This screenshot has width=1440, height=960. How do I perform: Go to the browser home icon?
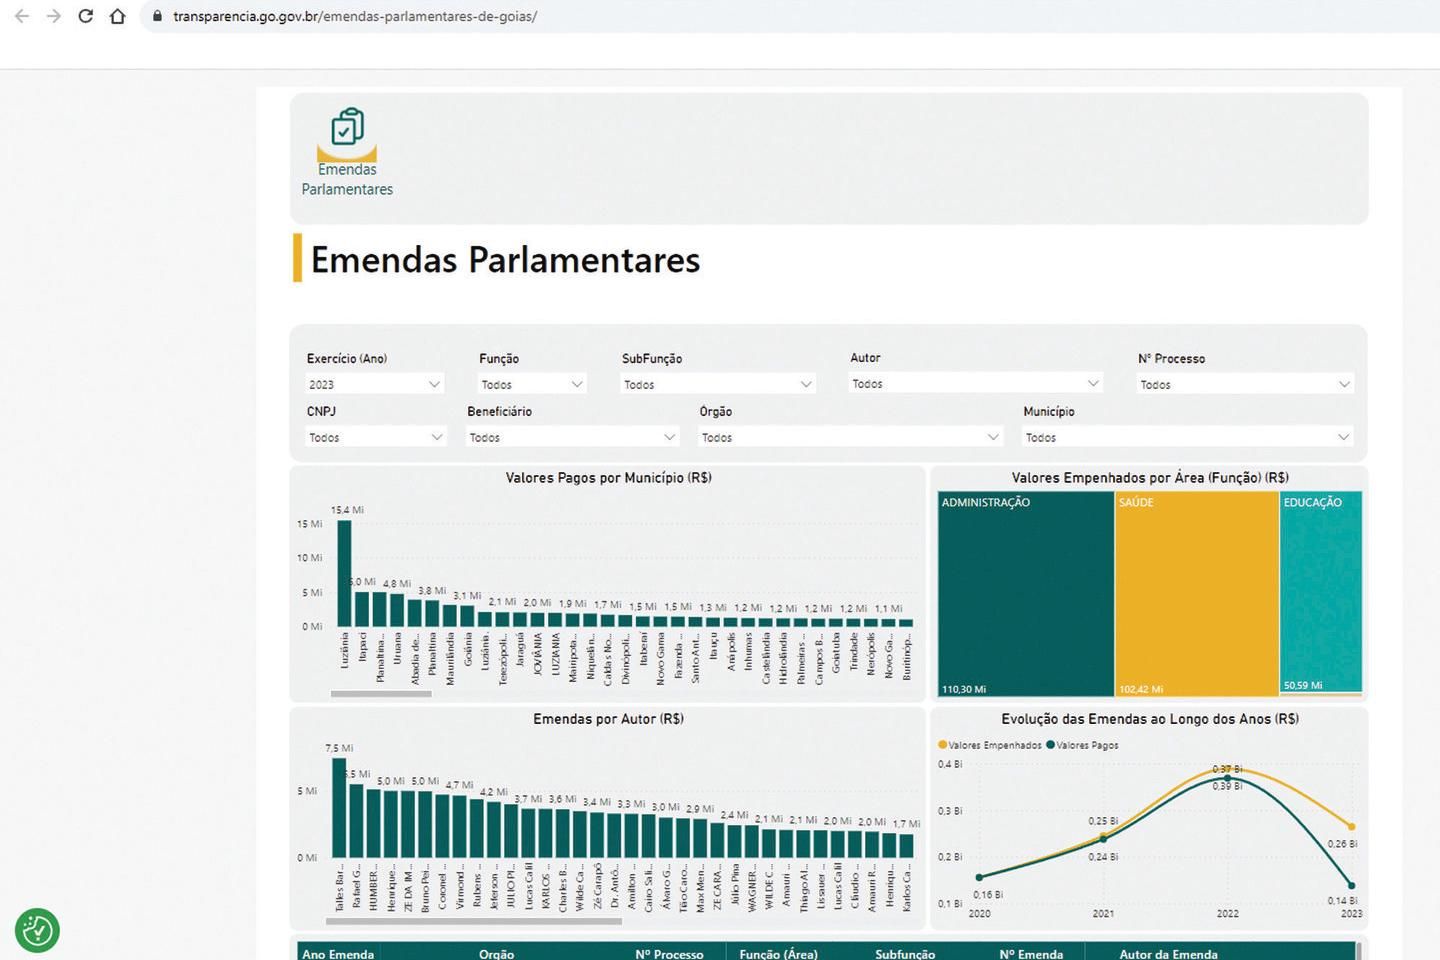click(x=118, y=16)
